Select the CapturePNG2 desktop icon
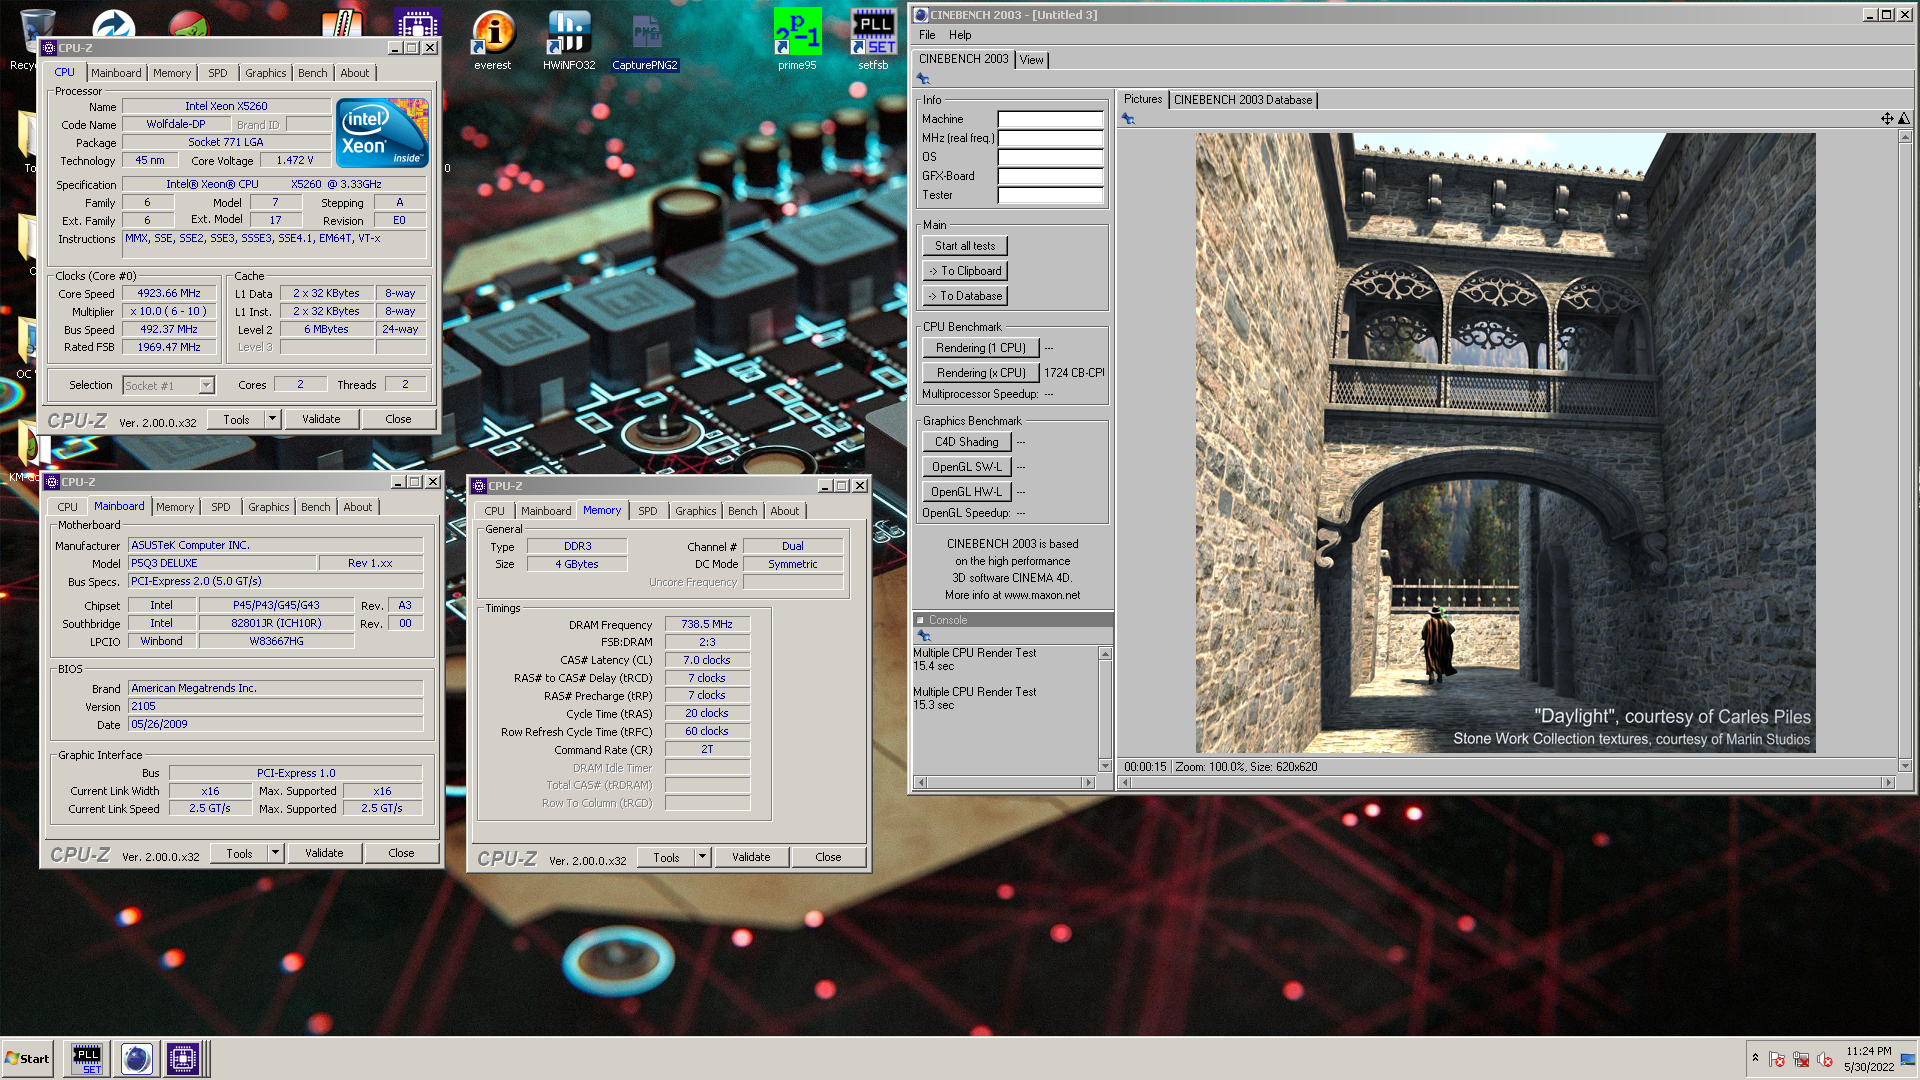 [645, 40]
